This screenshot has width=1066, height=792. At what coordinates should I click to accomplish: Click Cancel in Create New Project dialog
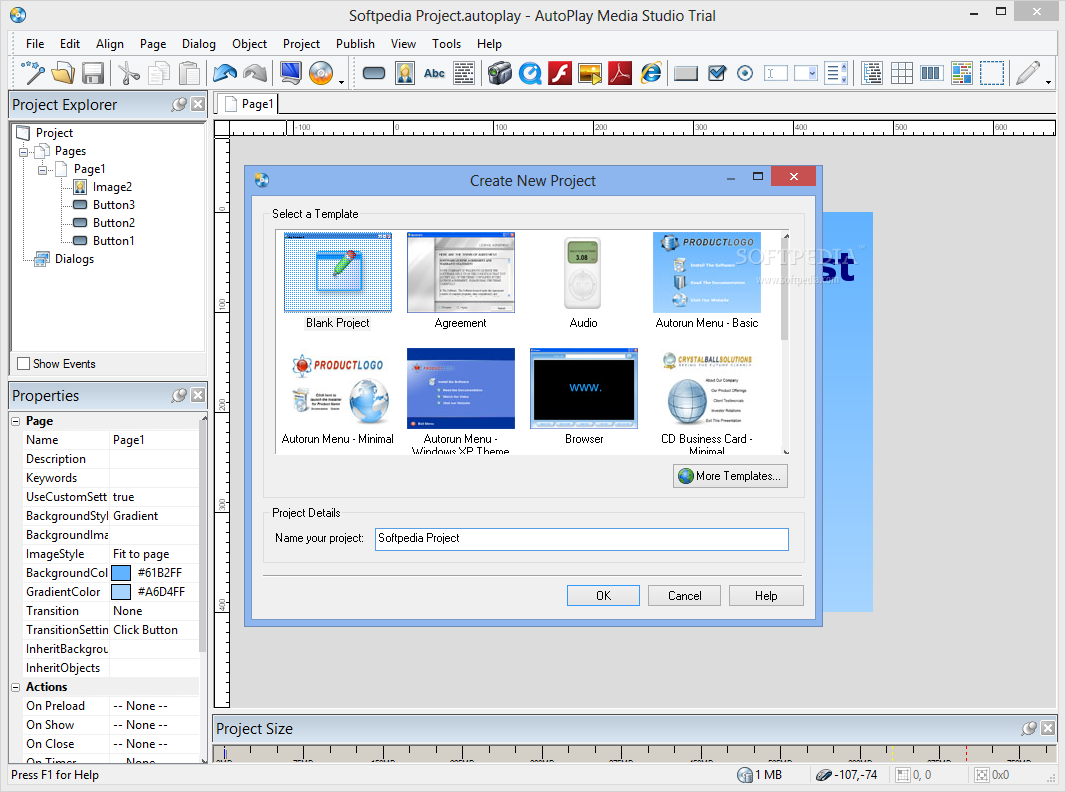[685, 596]
